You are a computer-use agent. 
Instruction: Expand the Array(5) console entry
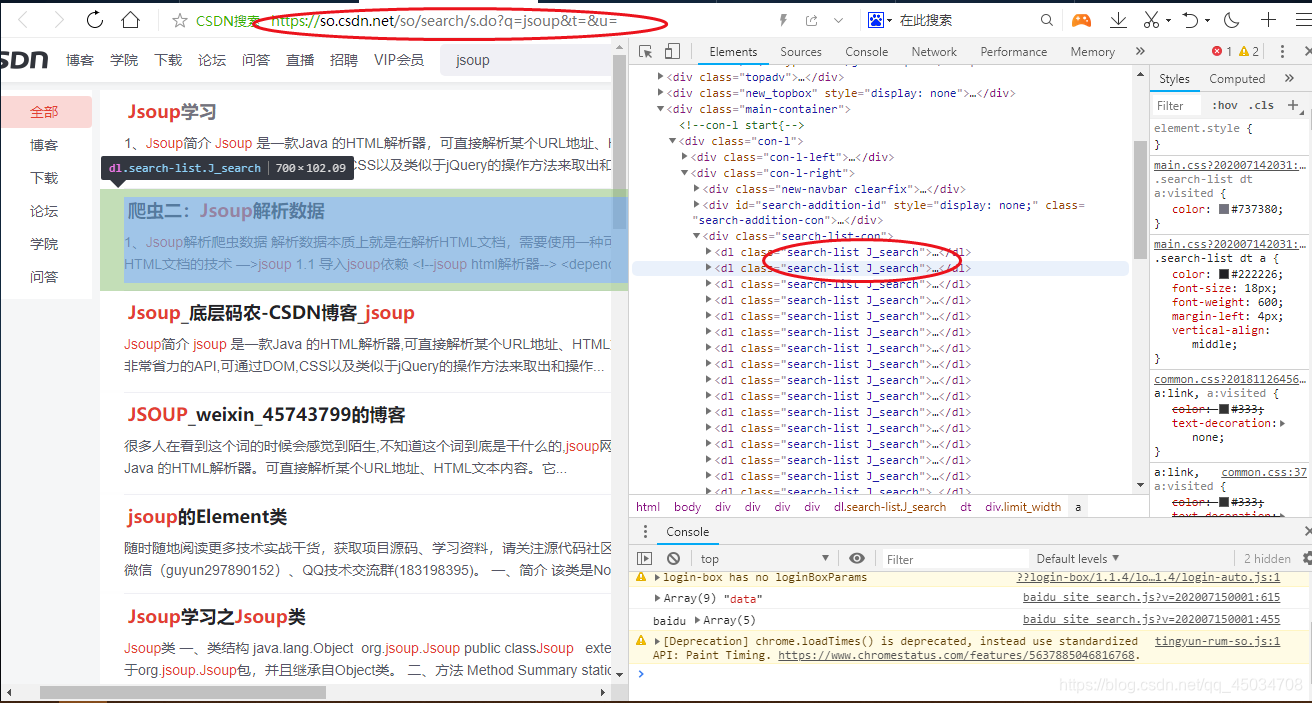coord(697,620)
